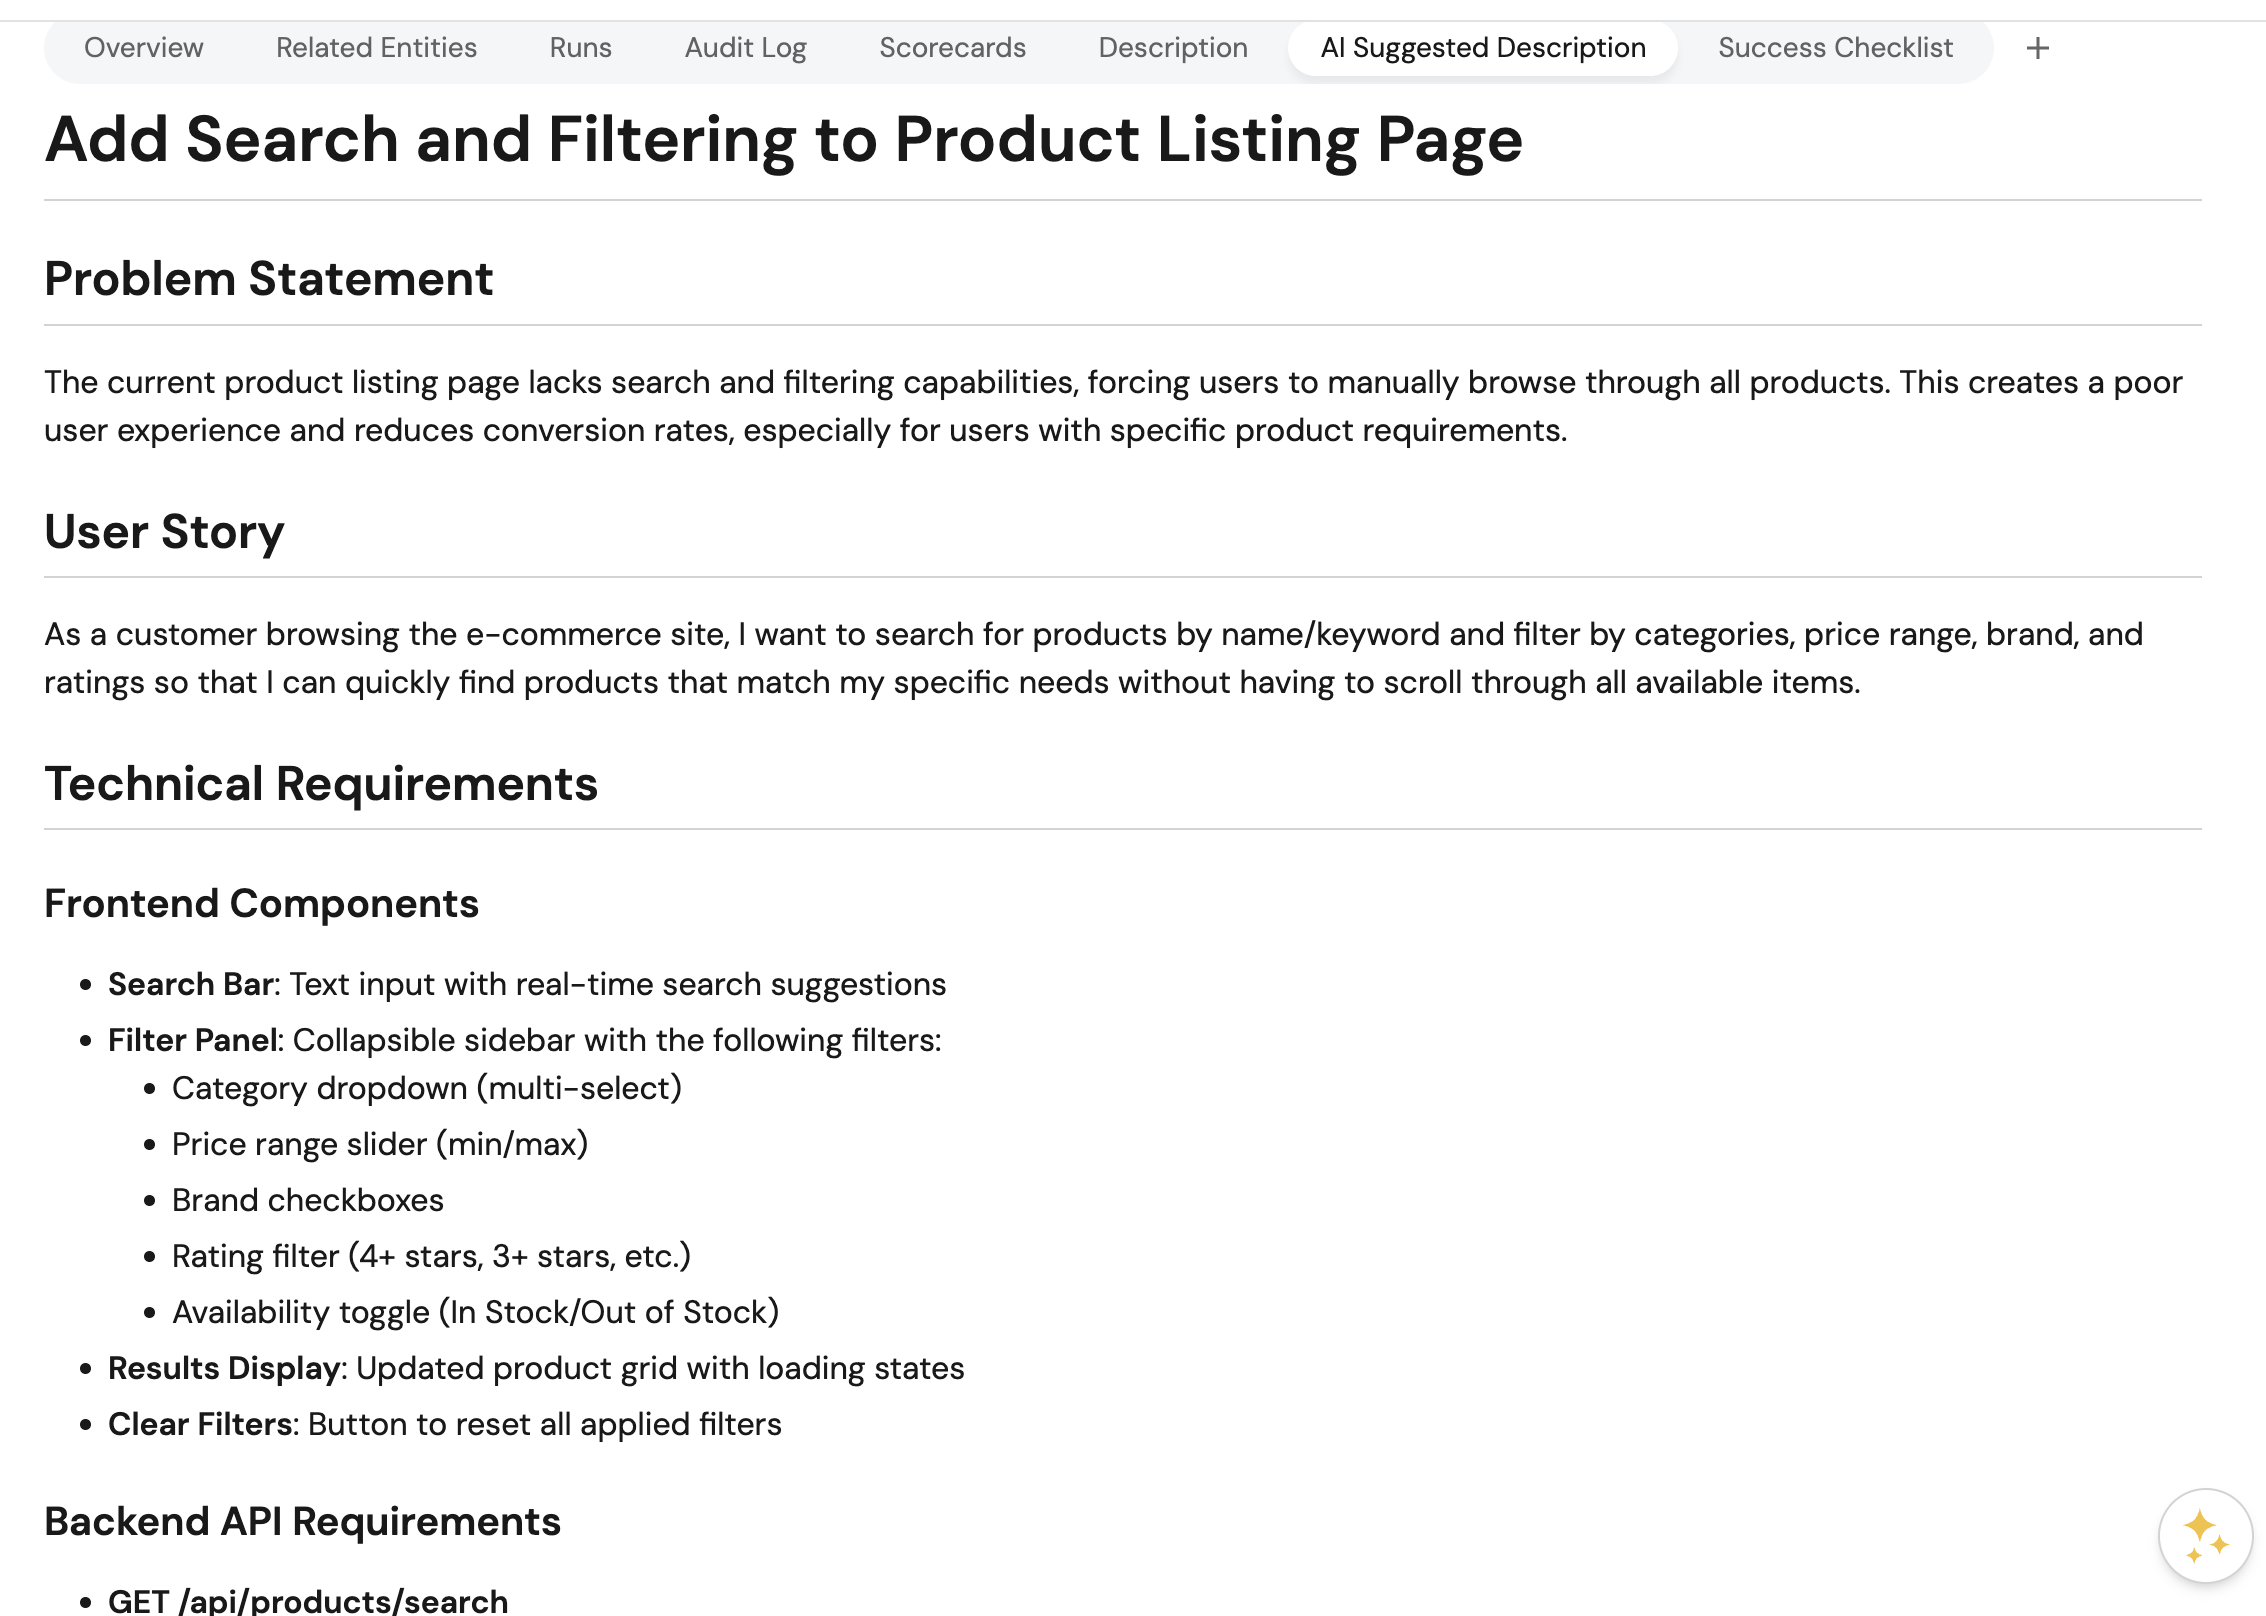
Task: Click the page title about Search and Filtering
Action: [783, 139]
